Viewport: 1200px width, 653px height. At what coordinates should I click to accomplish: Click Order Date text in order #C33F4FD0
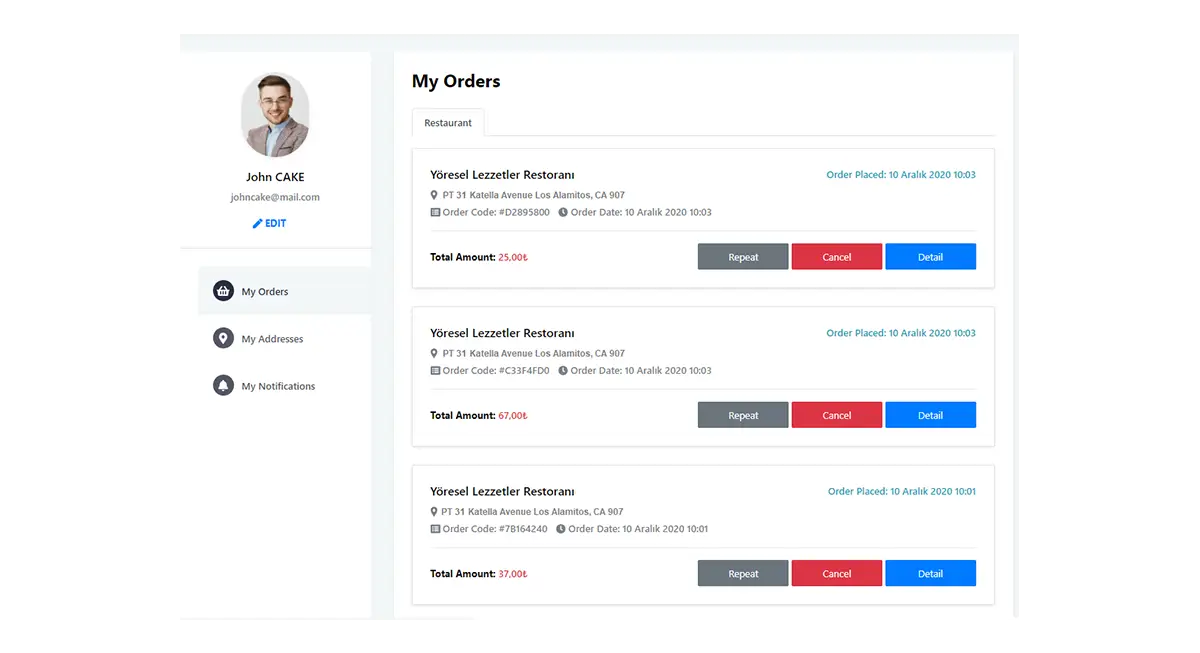click(641, 370)
